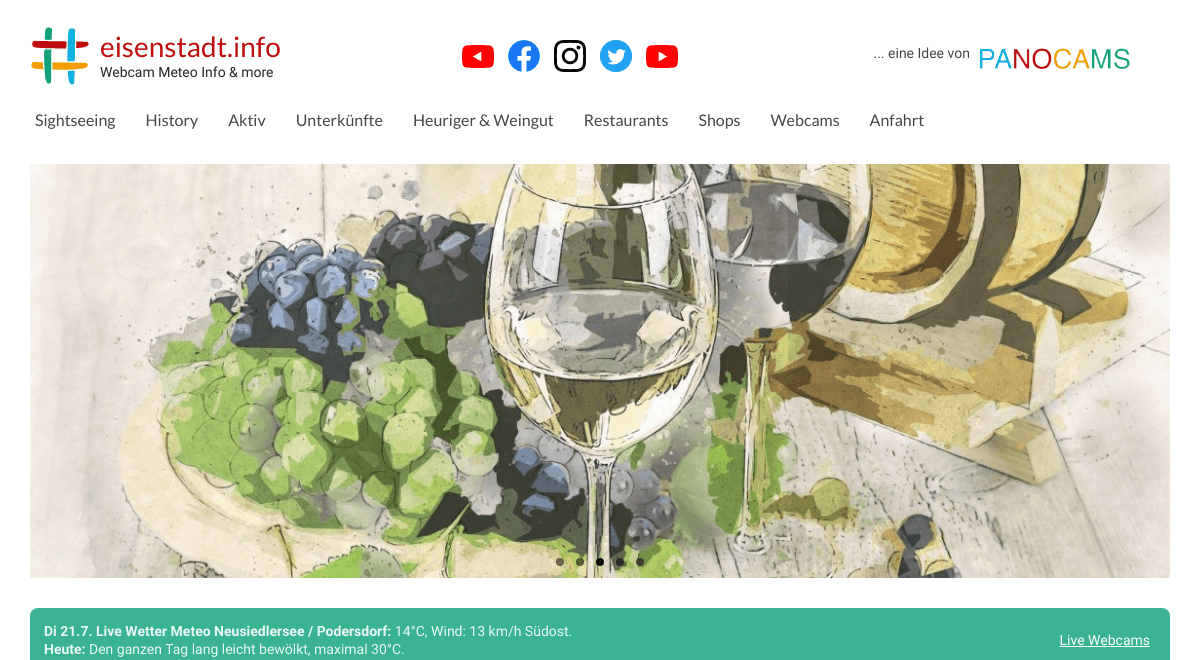Visit the Twitter bird icon
1200x660 pixels.
coord(616,56)
